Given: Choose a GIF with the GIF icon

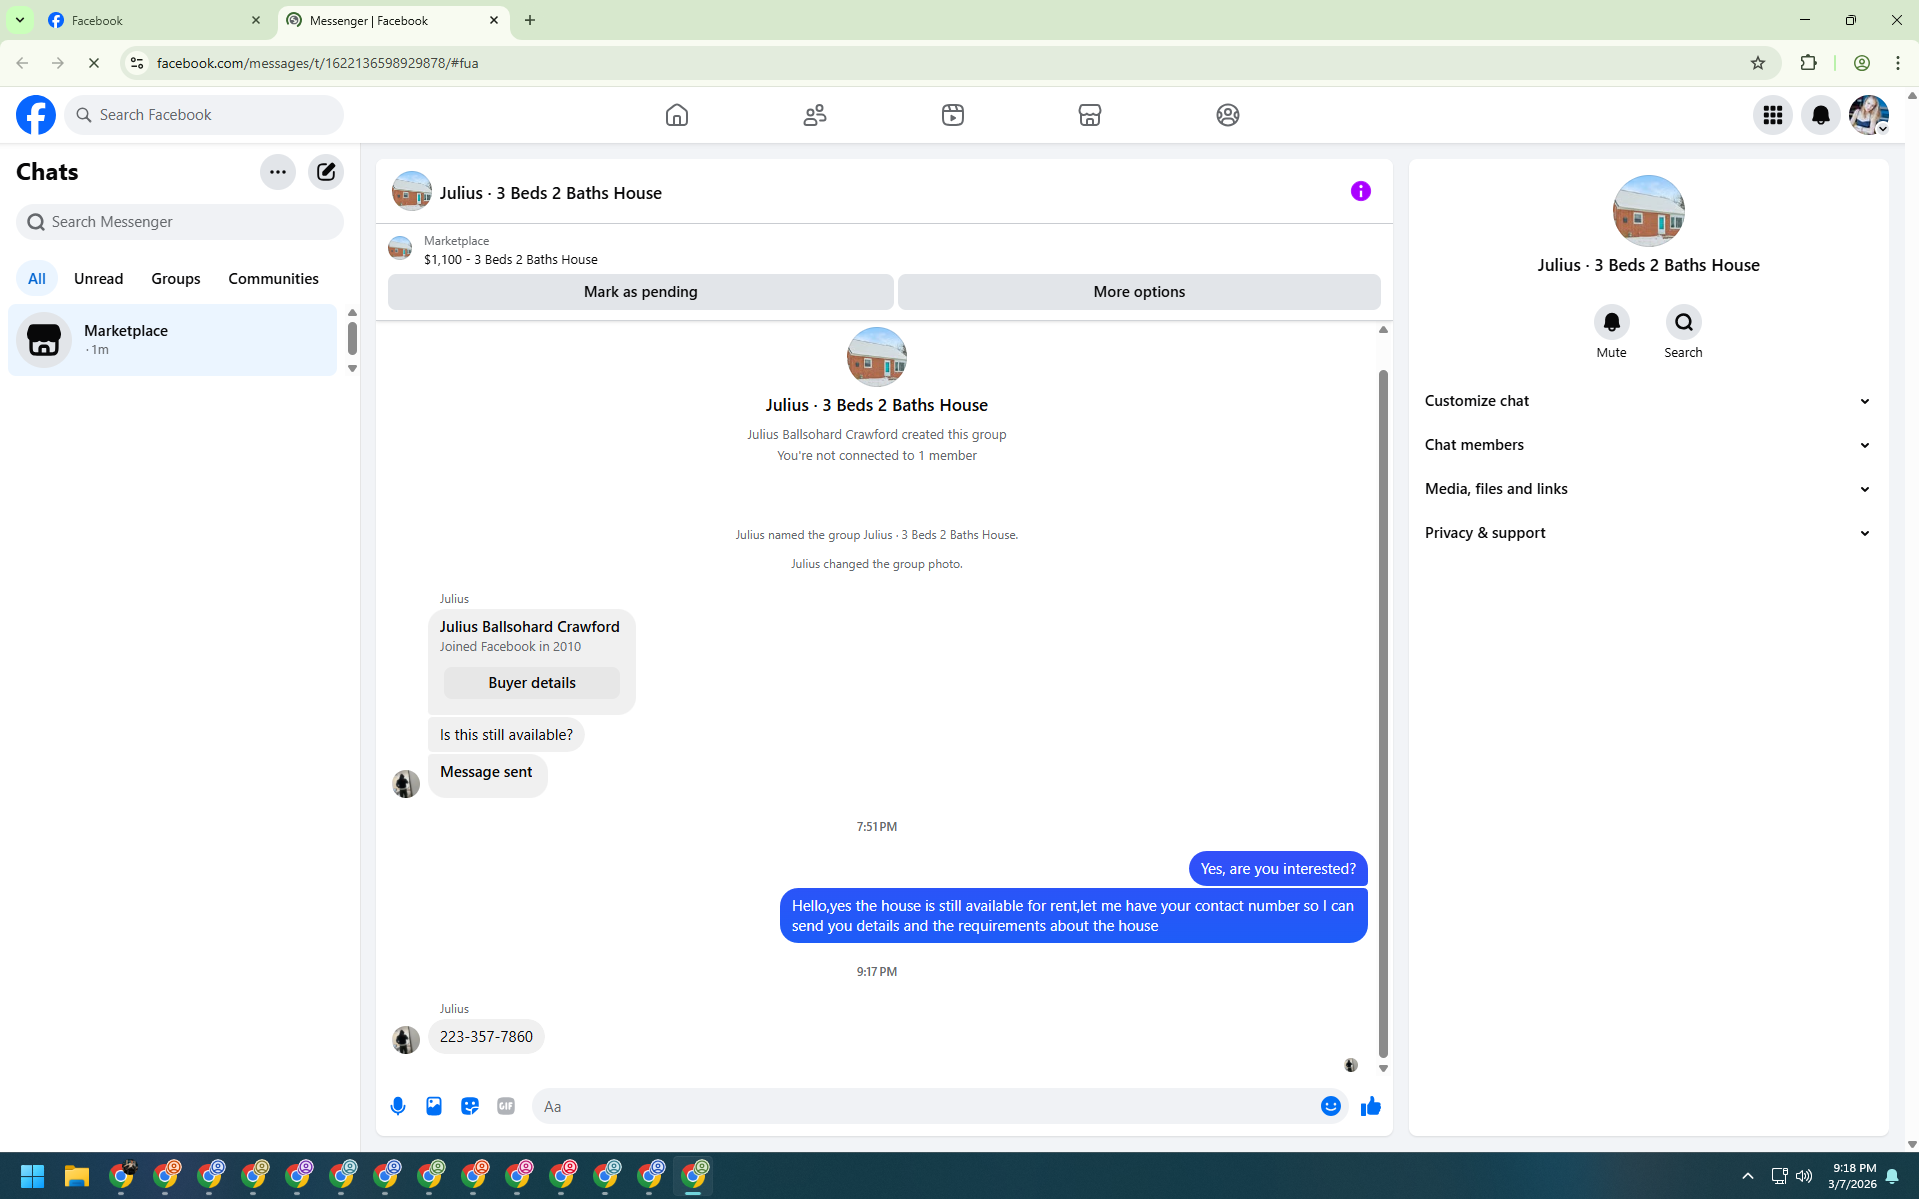Looking at the screenshot, I should point(506,1106).
